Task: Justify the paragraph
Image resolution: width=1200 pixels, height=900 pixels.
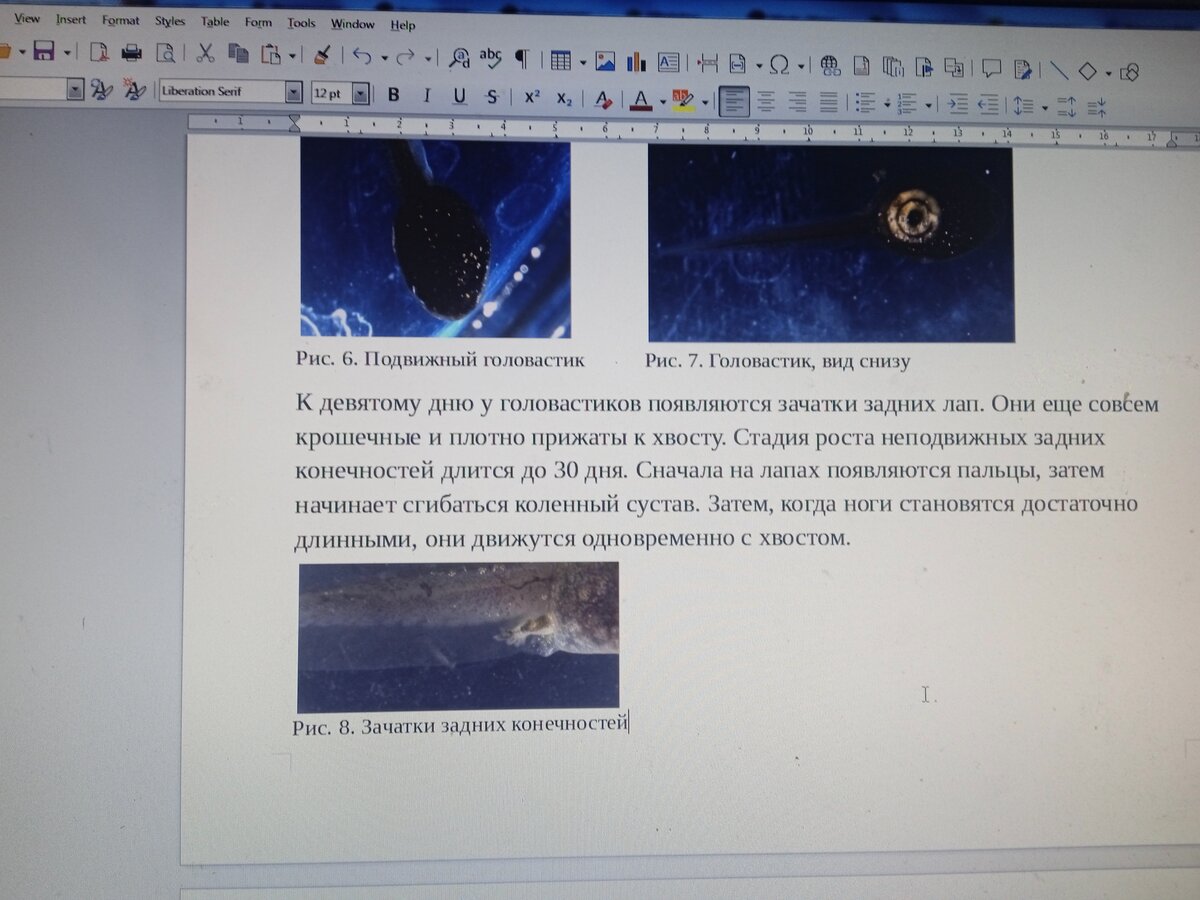Action: coord(828,102)
